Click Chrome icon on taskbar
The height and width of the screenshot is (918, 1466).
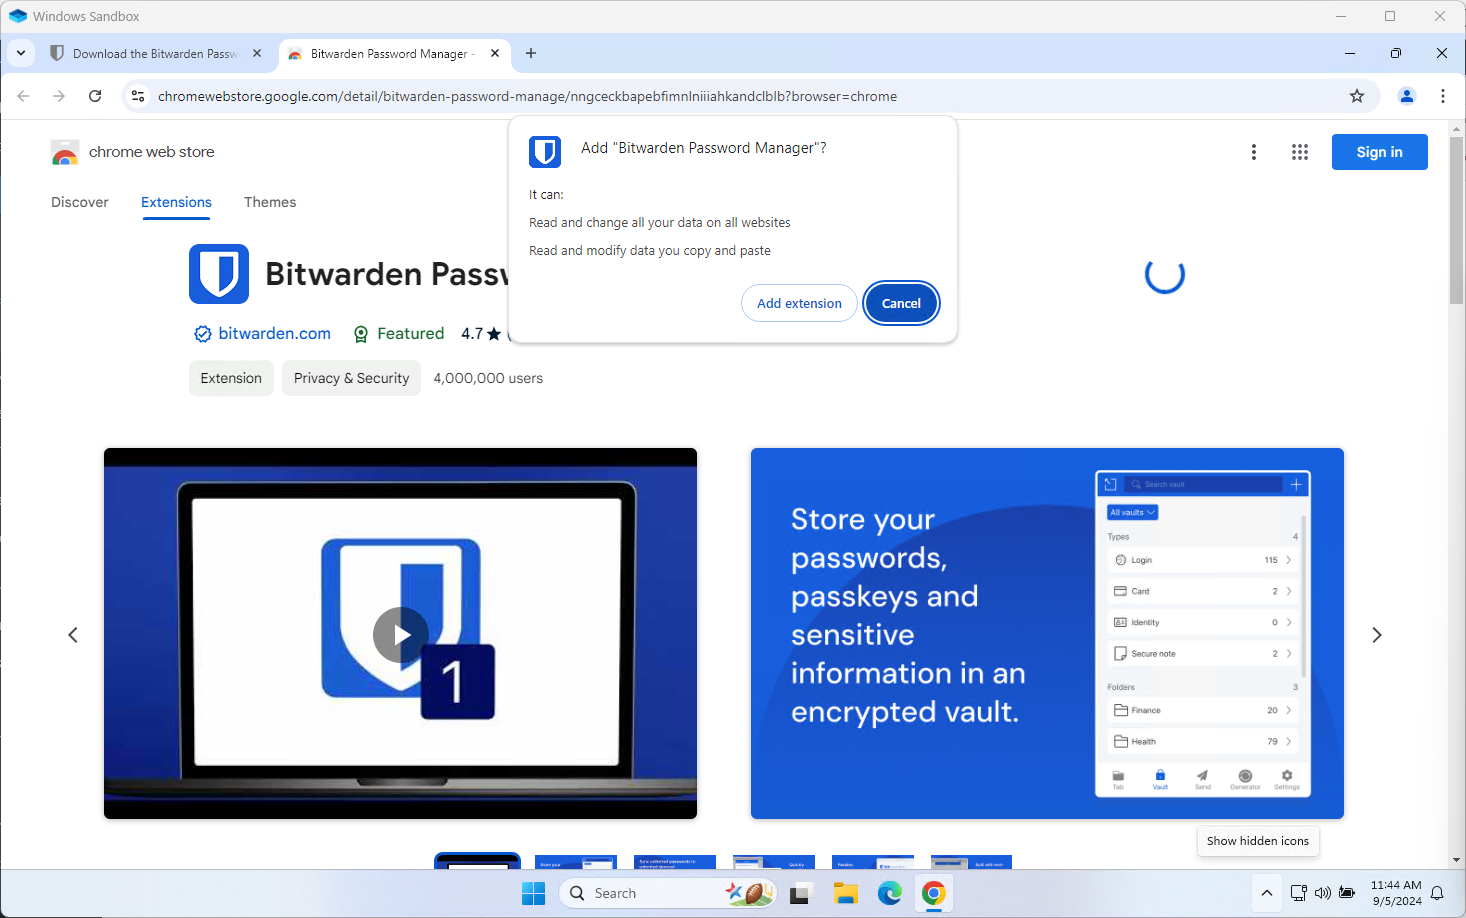pos(934,893)
